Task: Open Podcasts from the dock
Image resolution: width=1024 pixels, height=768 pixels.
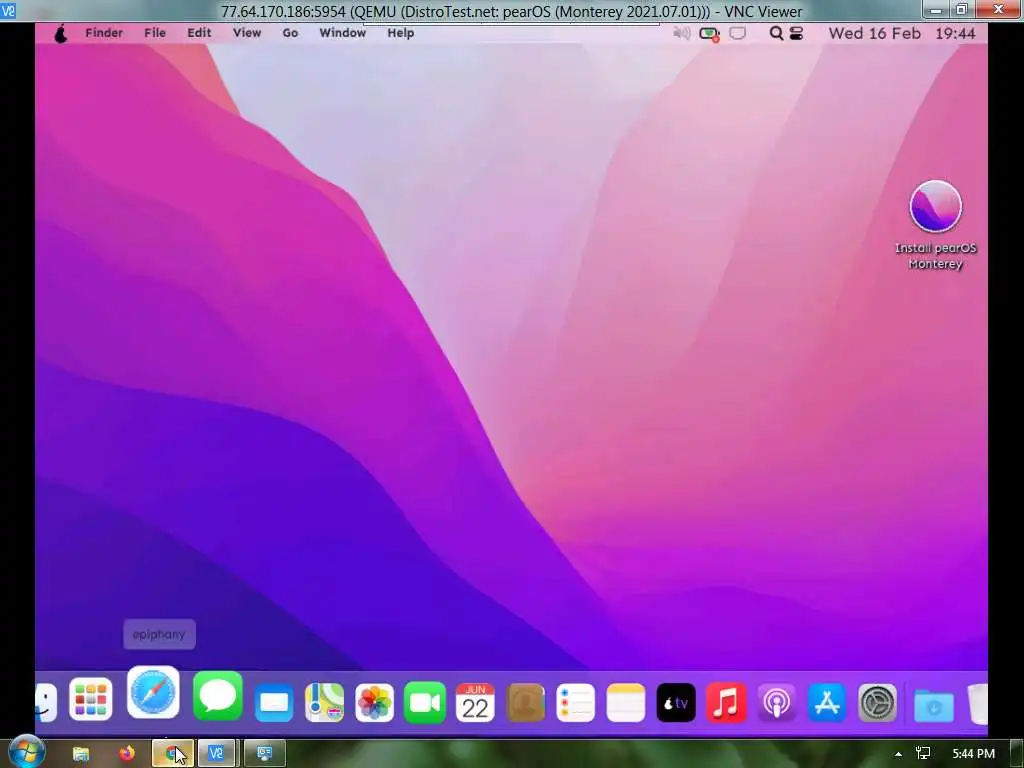Action: [776, 703]
